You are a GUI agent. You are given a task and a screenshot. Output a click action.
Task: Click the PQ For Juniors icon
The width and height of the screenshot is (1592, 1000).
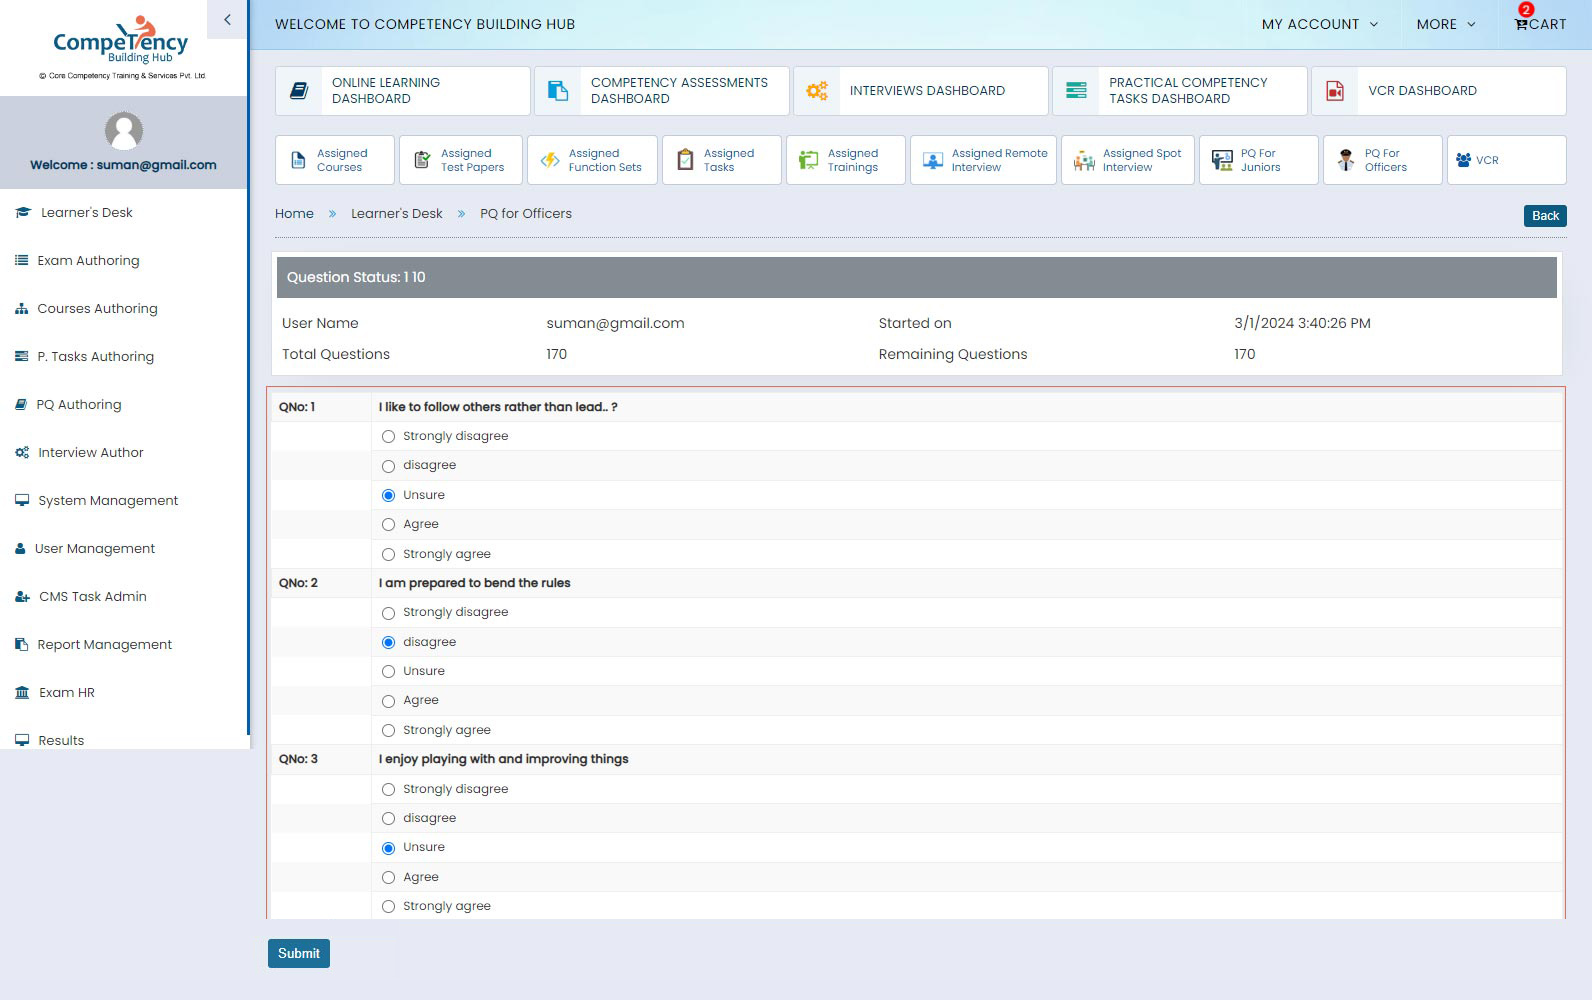[x=1222, y=160]
